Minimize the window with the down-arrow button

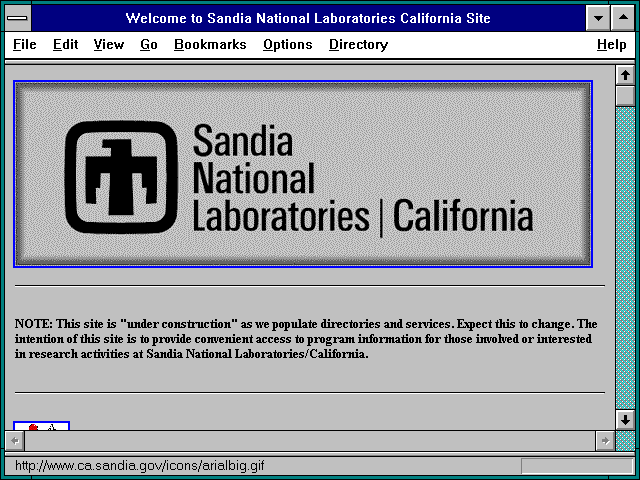click(x=598, y=18)
